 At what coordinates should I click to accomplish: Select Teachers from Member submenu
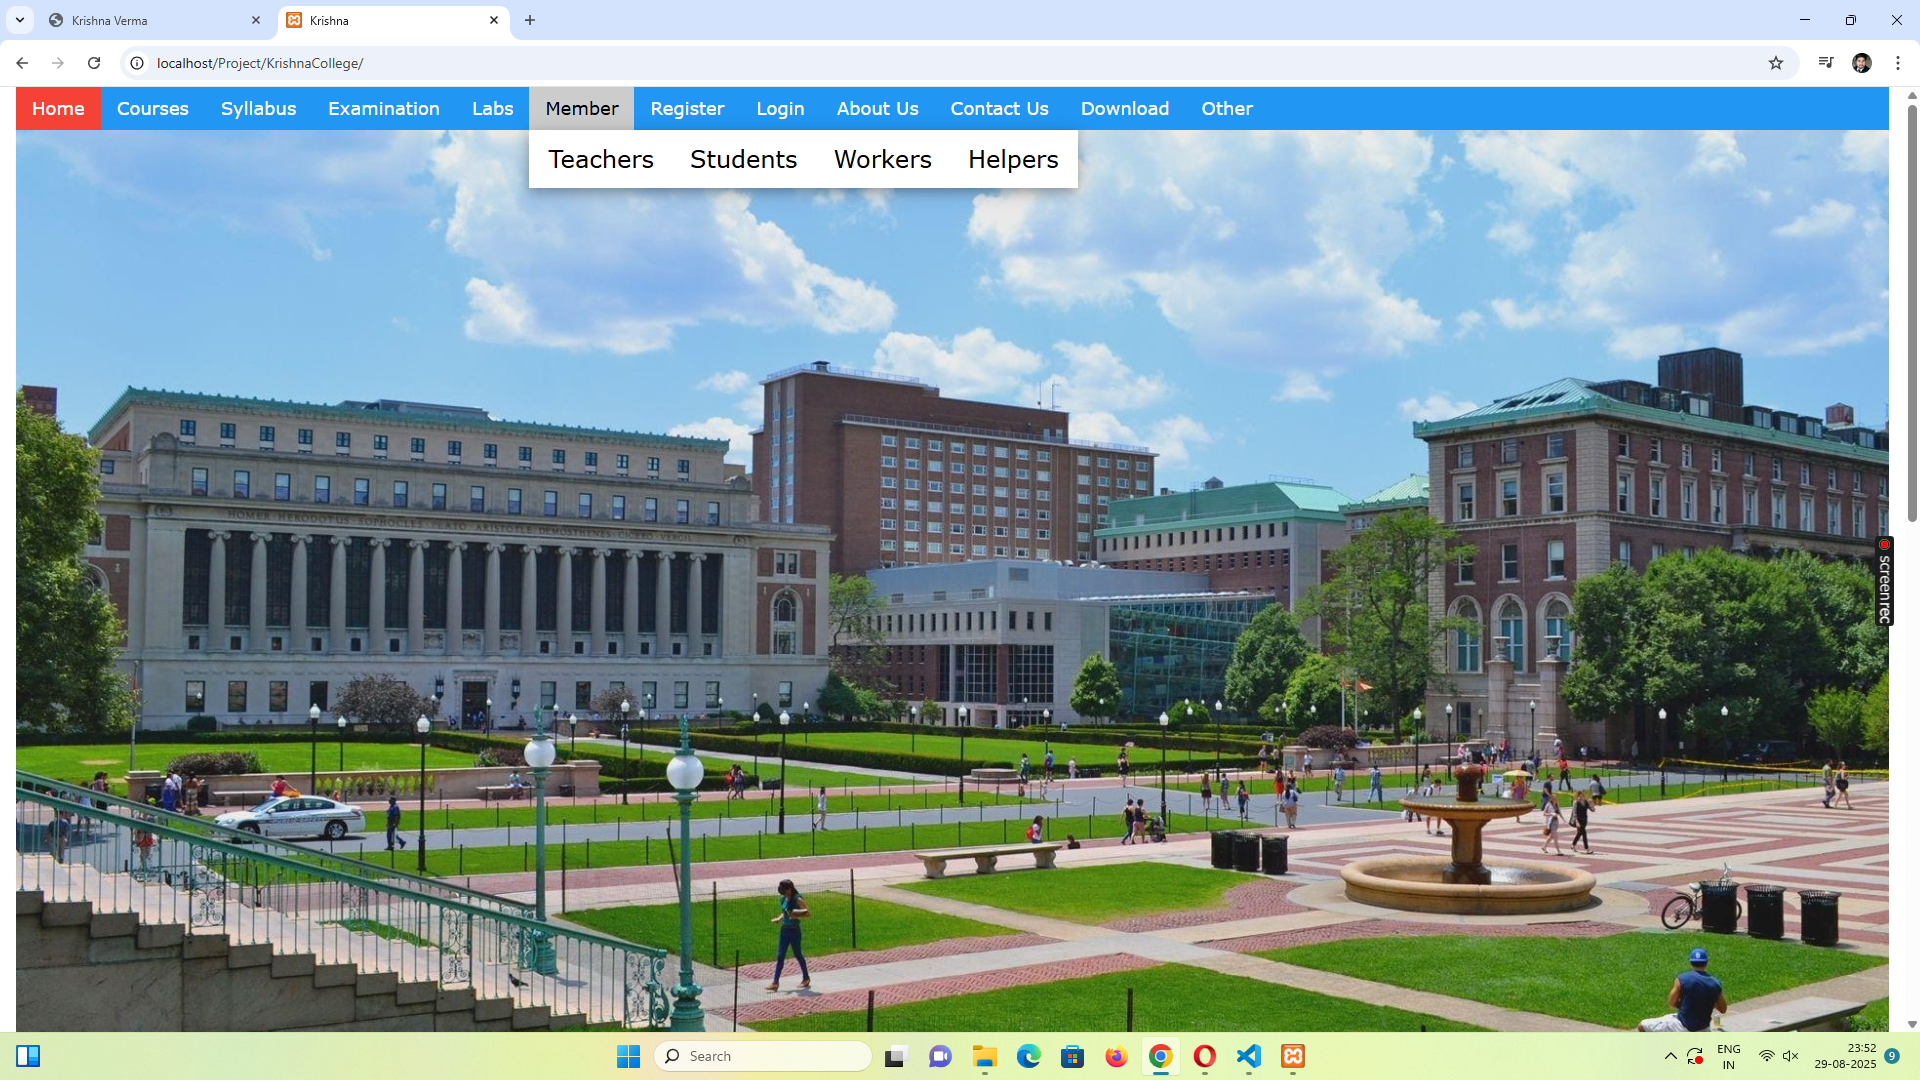(600, 159)
